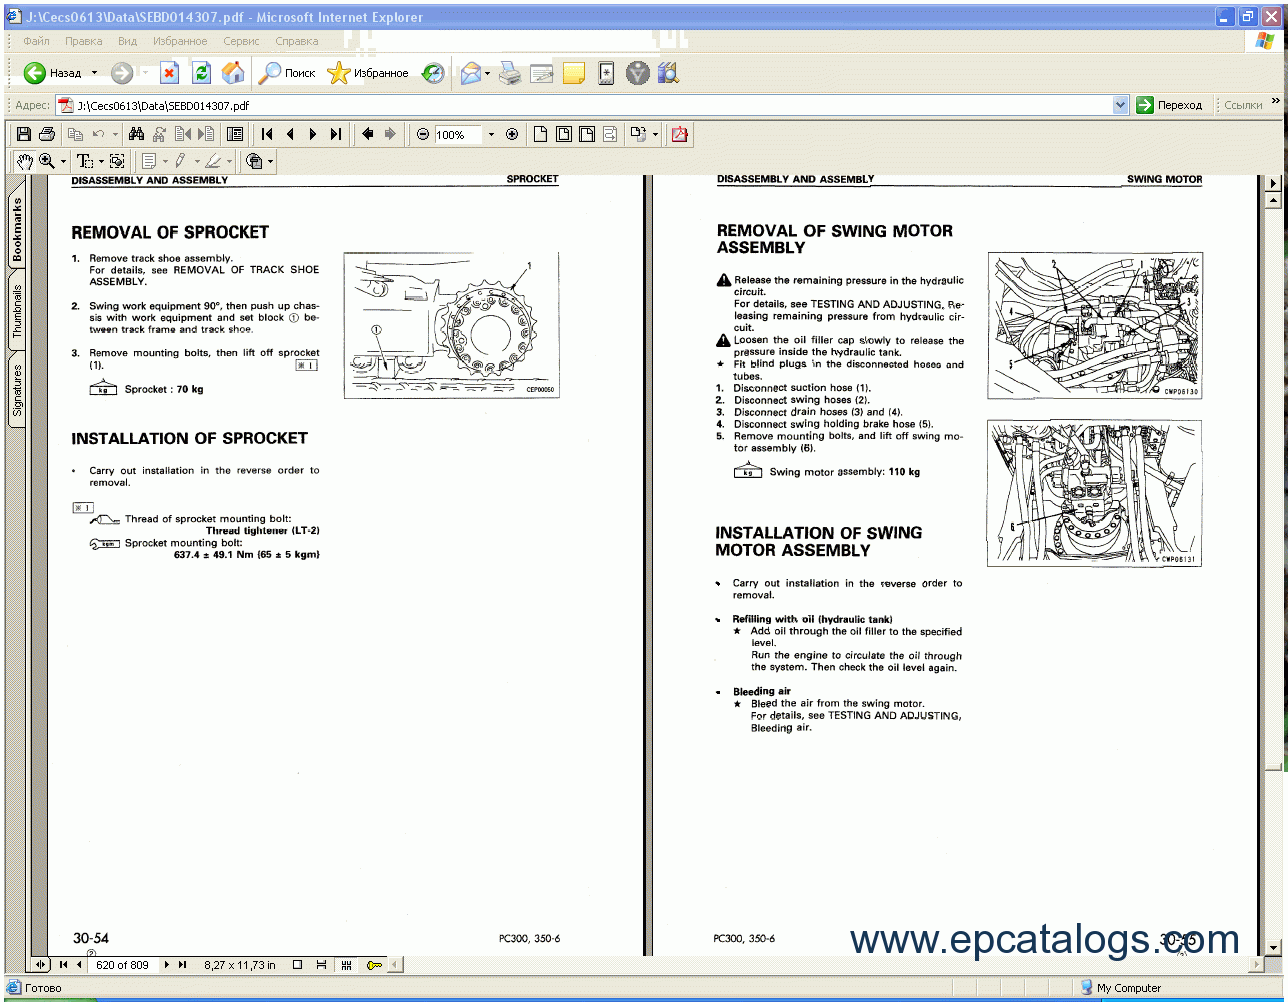Click status bar next page arrow
This screenshot has width=1288, height=1002.
[x=167, y=965]
